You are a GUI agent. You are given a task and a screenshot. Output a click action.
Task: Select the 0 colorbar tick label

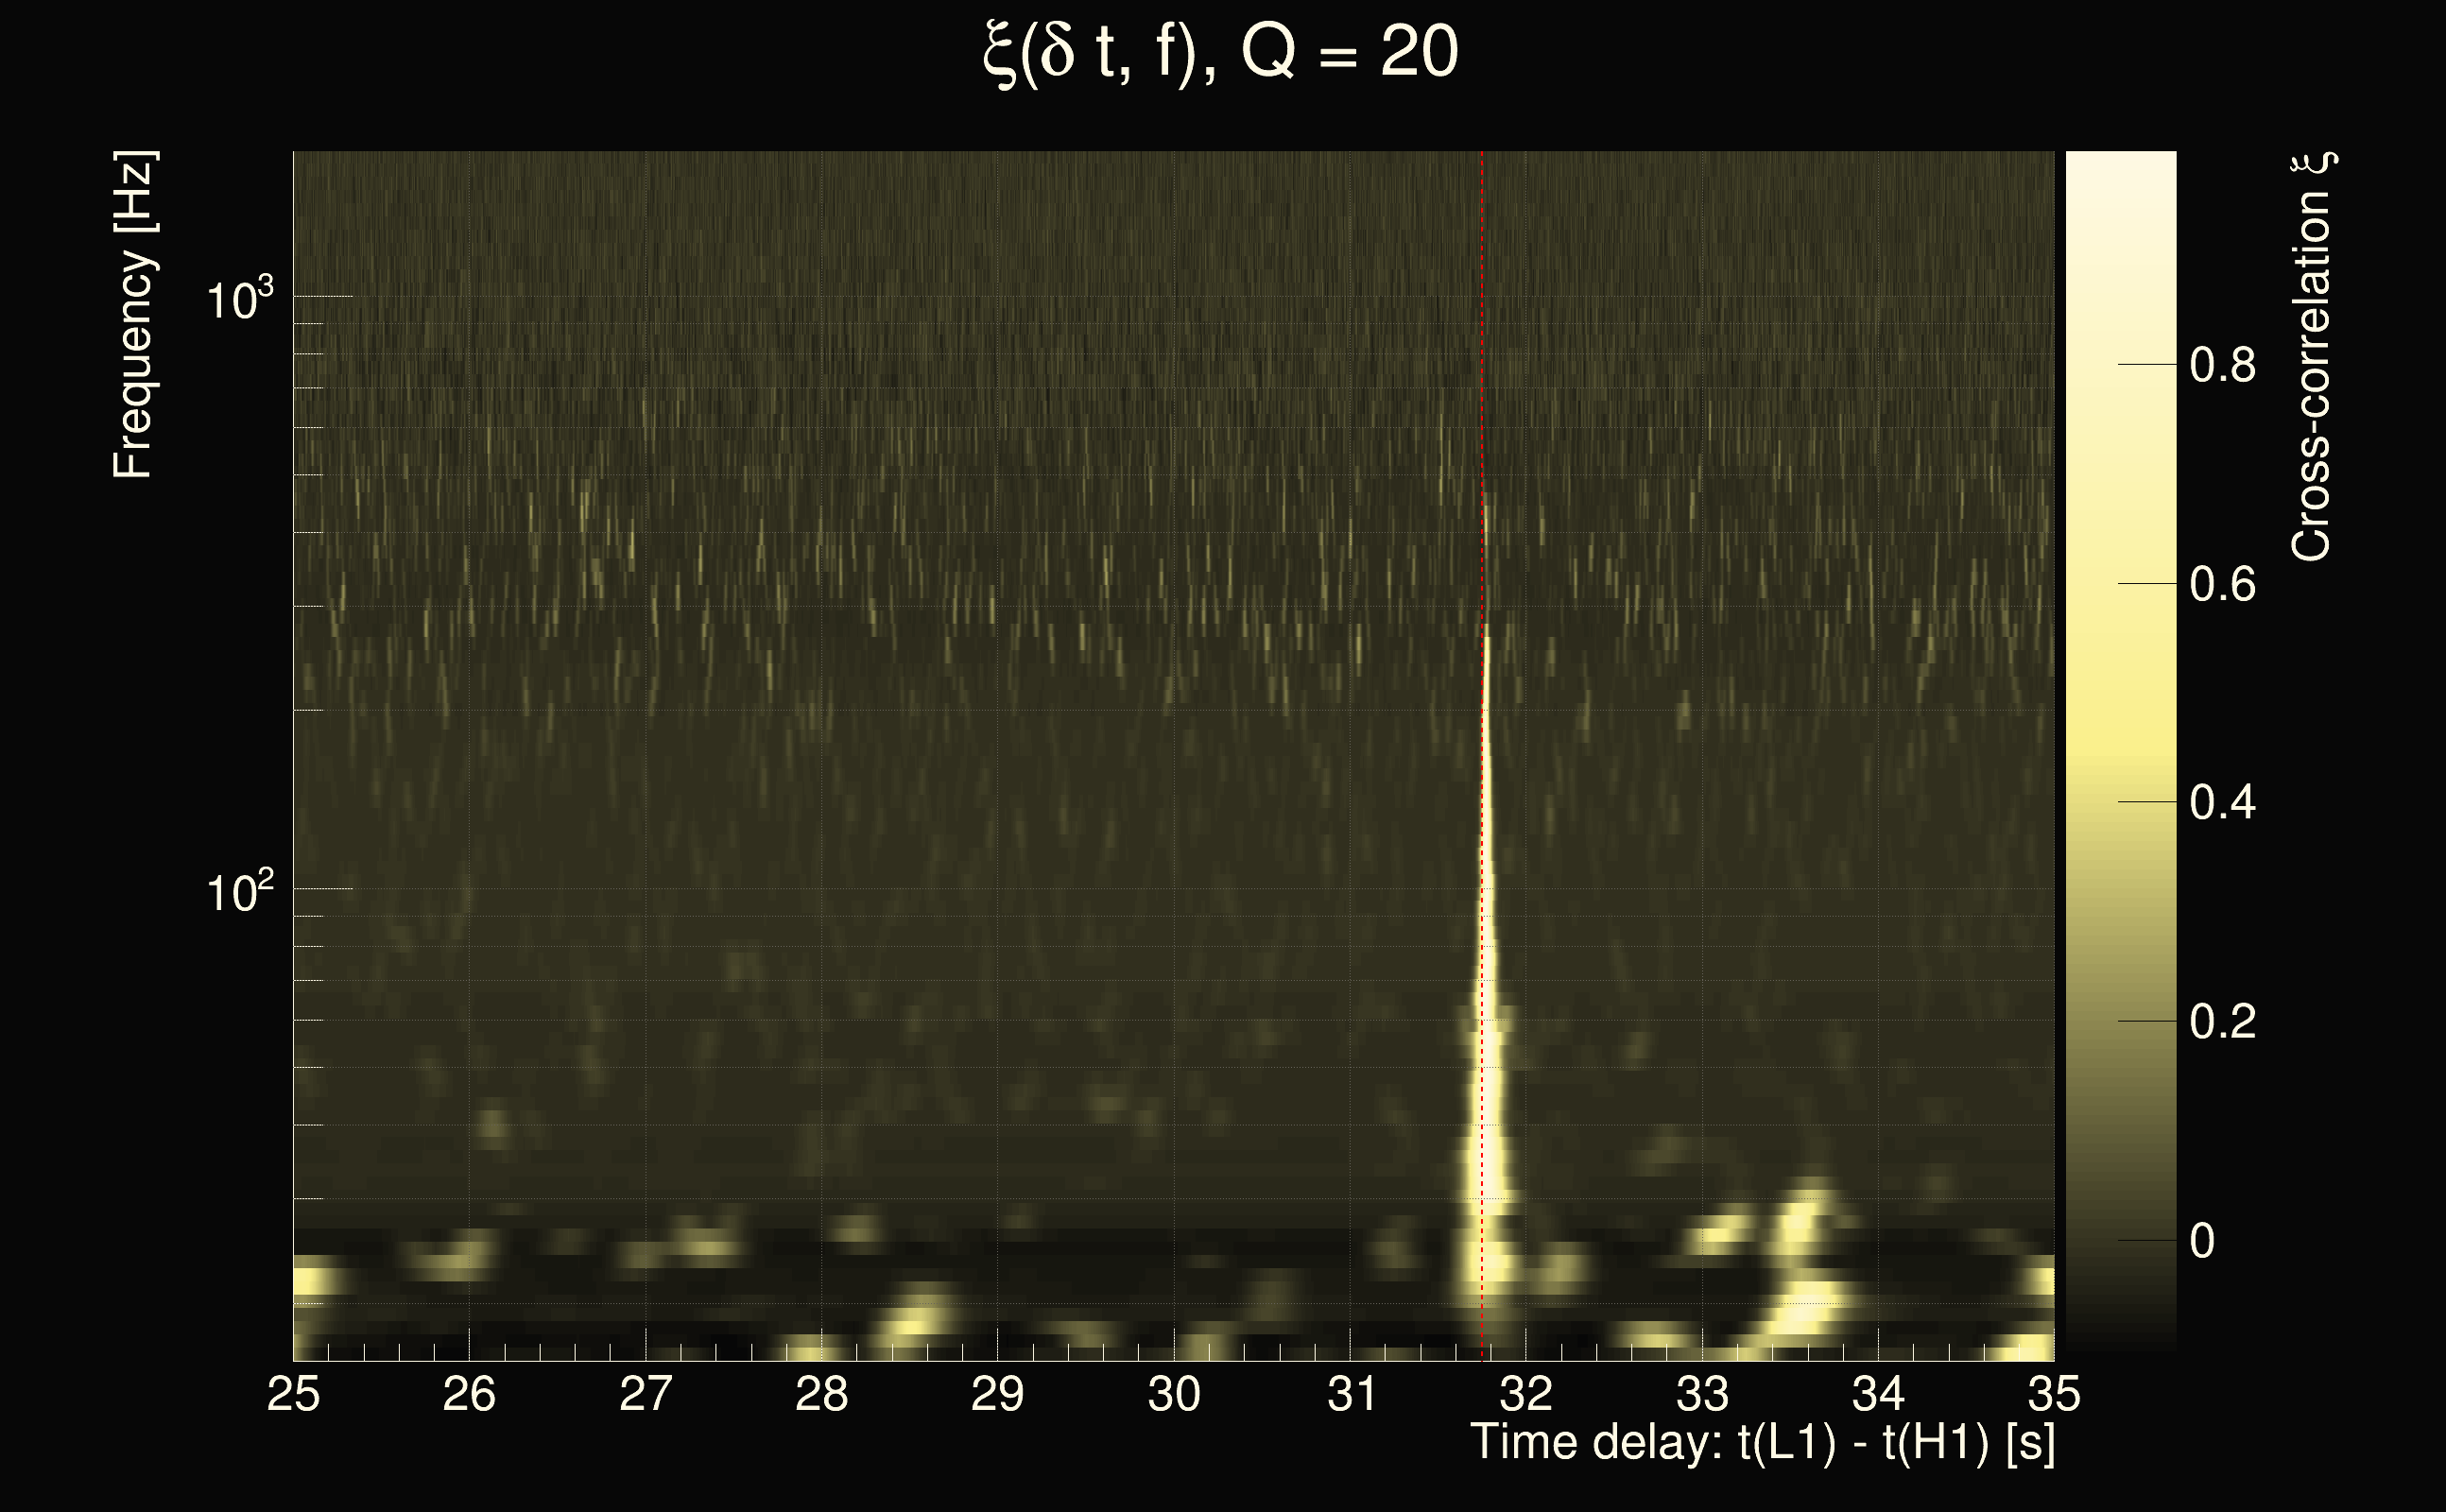(2201, 1241)
